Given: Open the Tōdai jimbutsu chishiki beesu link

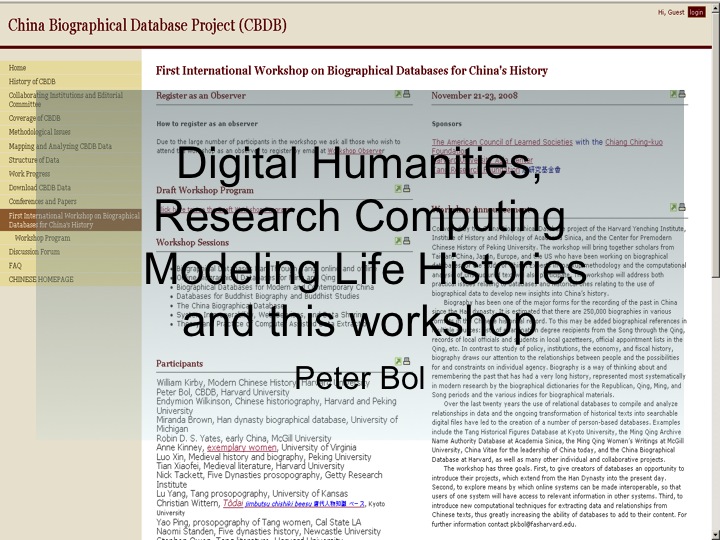Looking at the screenshot, I should pos(294,503).
